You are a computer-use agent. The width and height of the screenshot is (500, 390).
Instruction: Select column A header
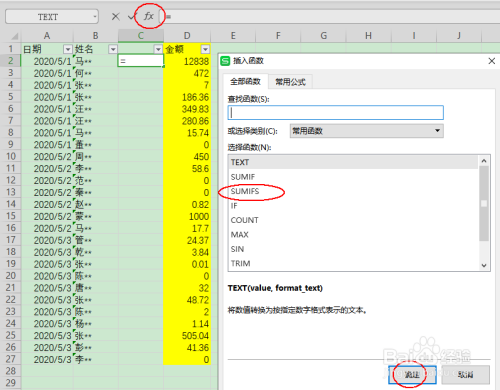(47, 36)
